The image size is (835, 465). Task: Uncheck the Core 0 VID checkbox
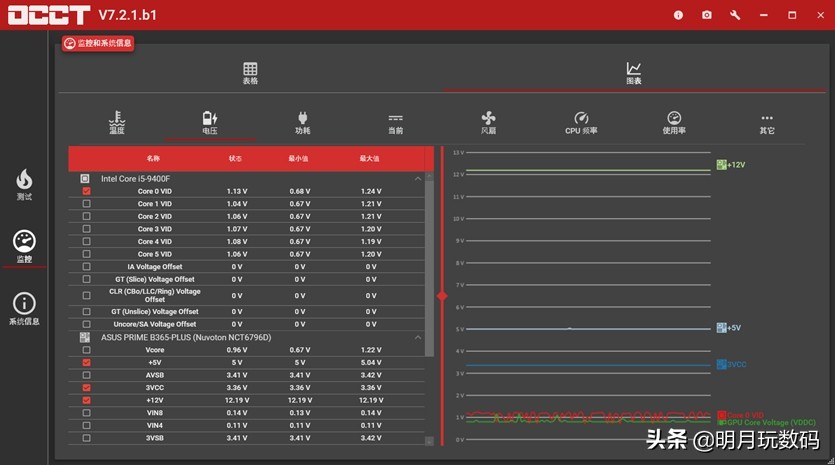click(86, 191)
